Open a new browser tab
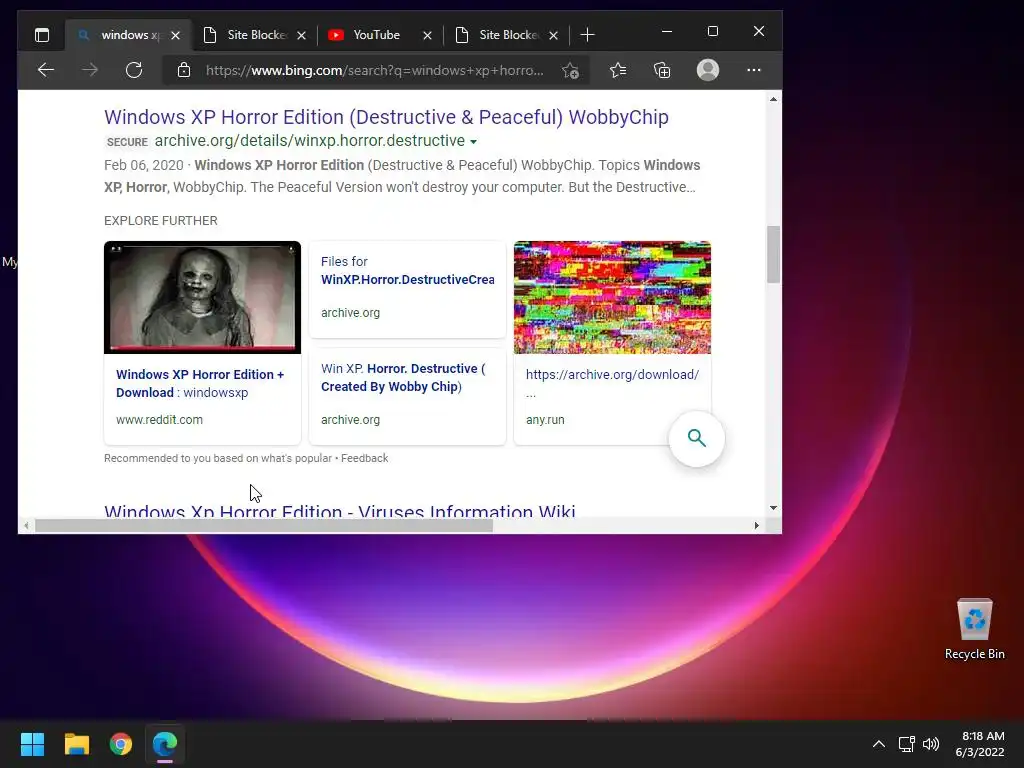The height and width of the screenshot is (768, 1024). click(587, 35)
